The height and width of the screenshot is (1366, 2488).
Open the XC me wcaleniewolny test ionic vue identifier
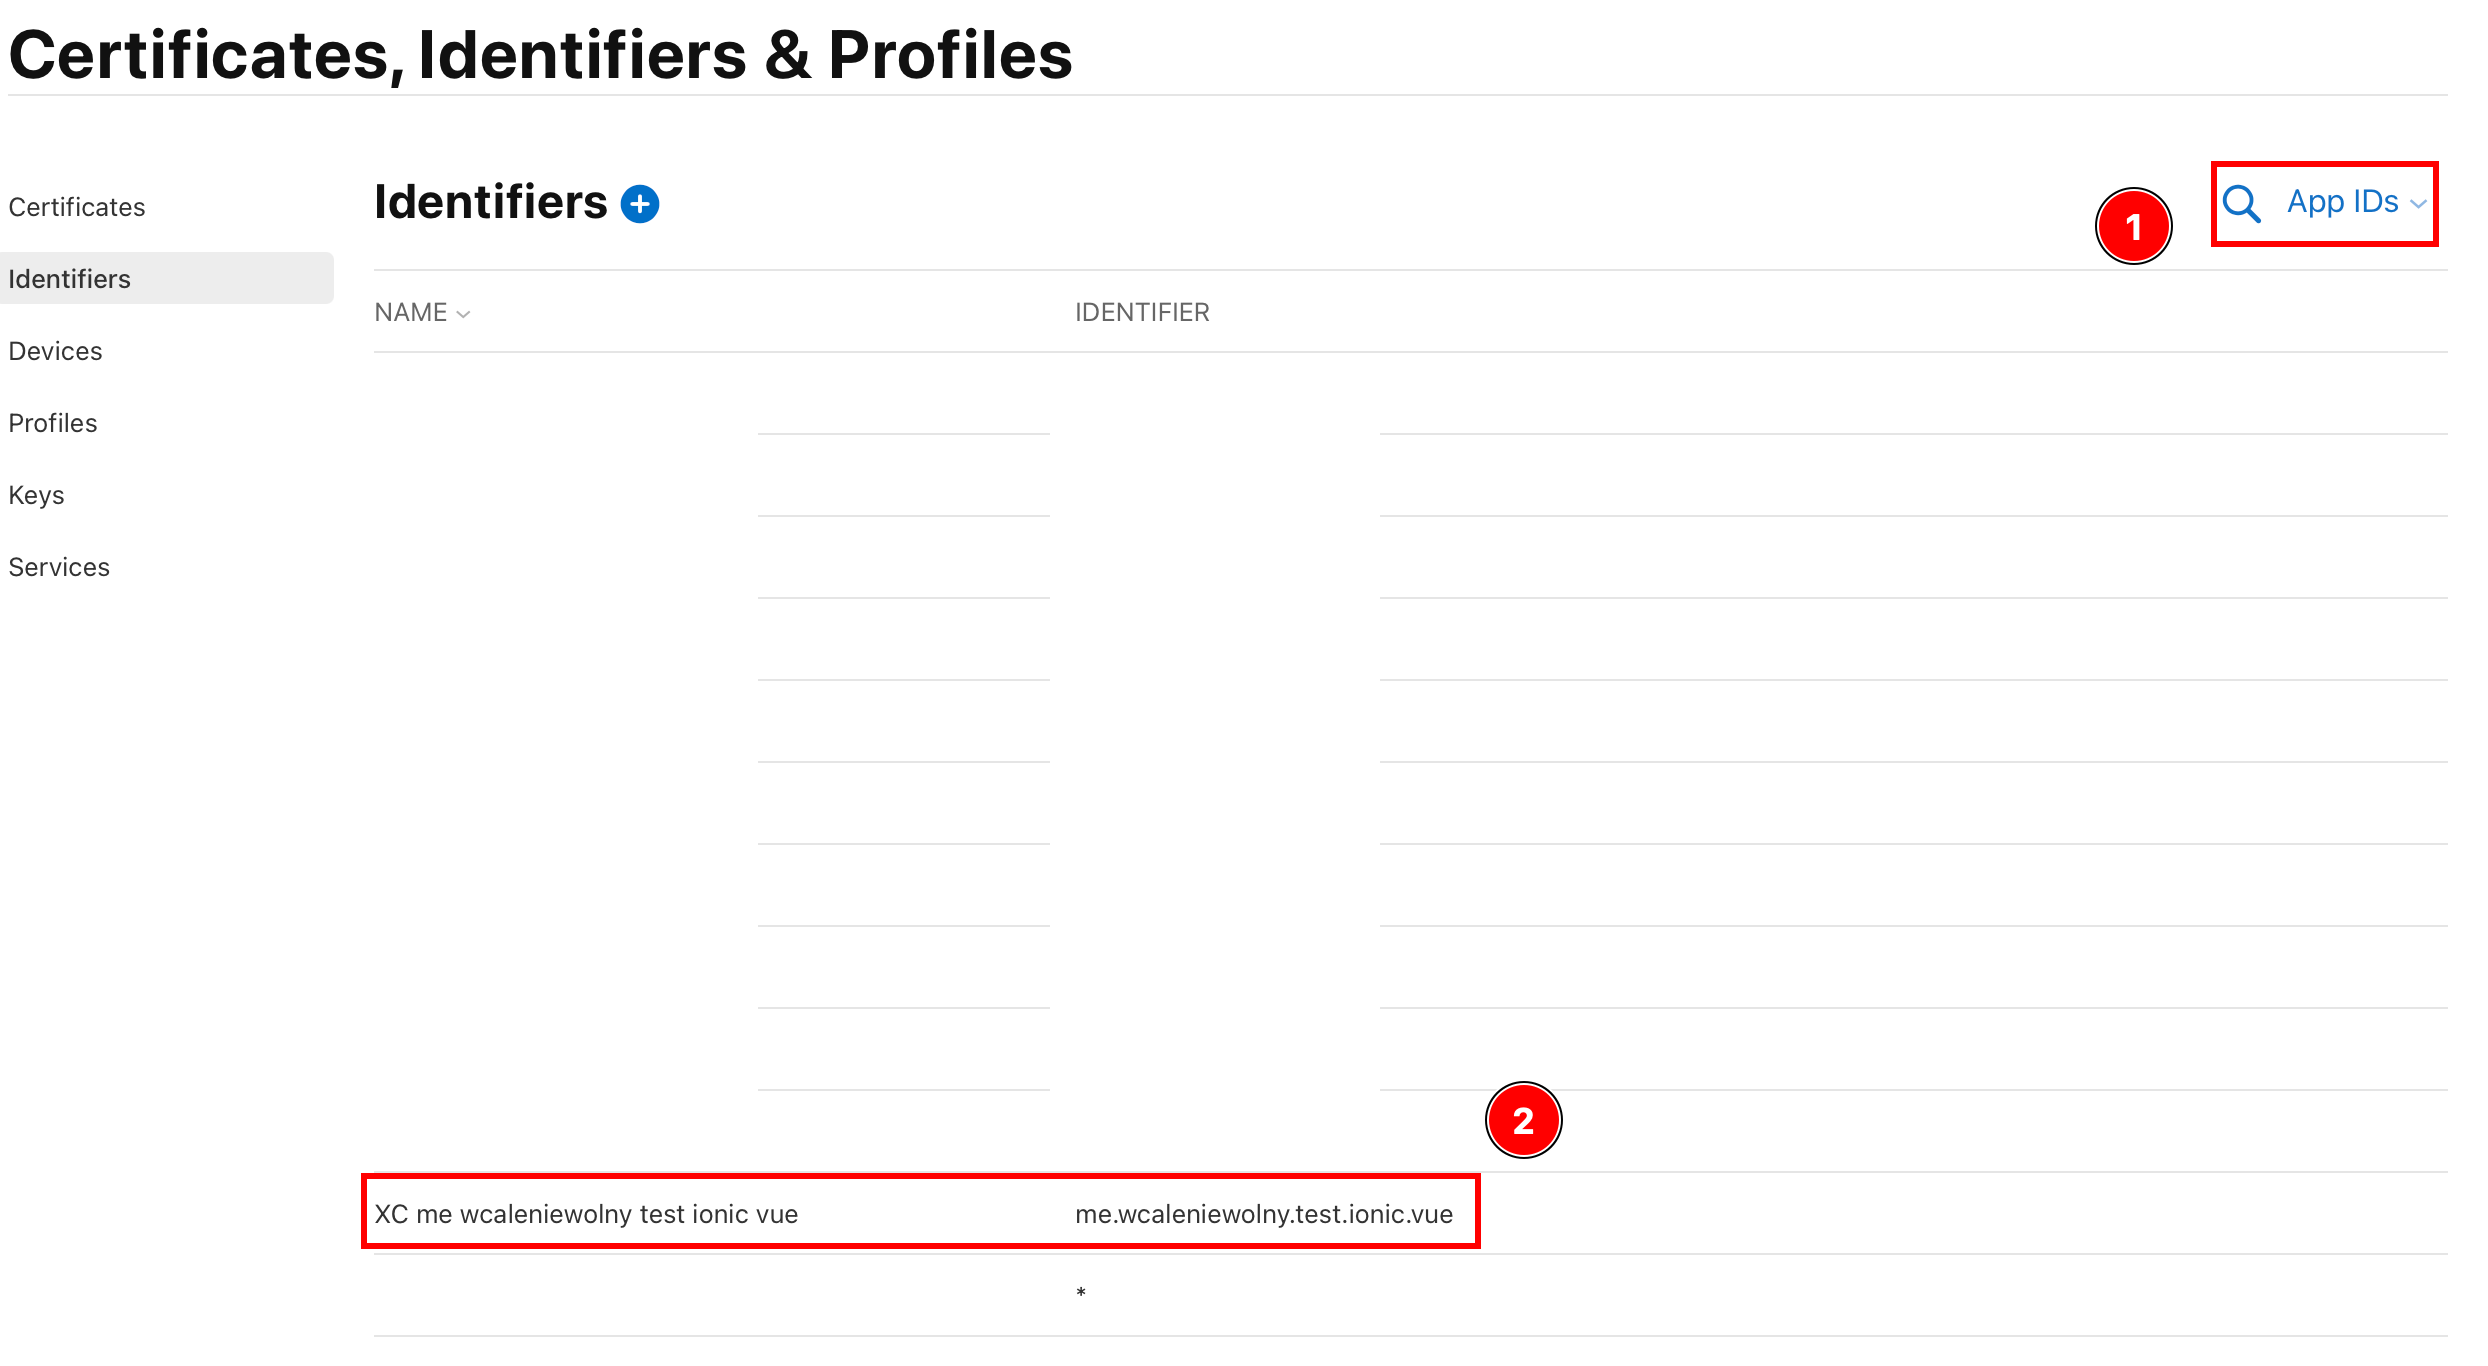pyautogui.click(x=587, y=1213)
